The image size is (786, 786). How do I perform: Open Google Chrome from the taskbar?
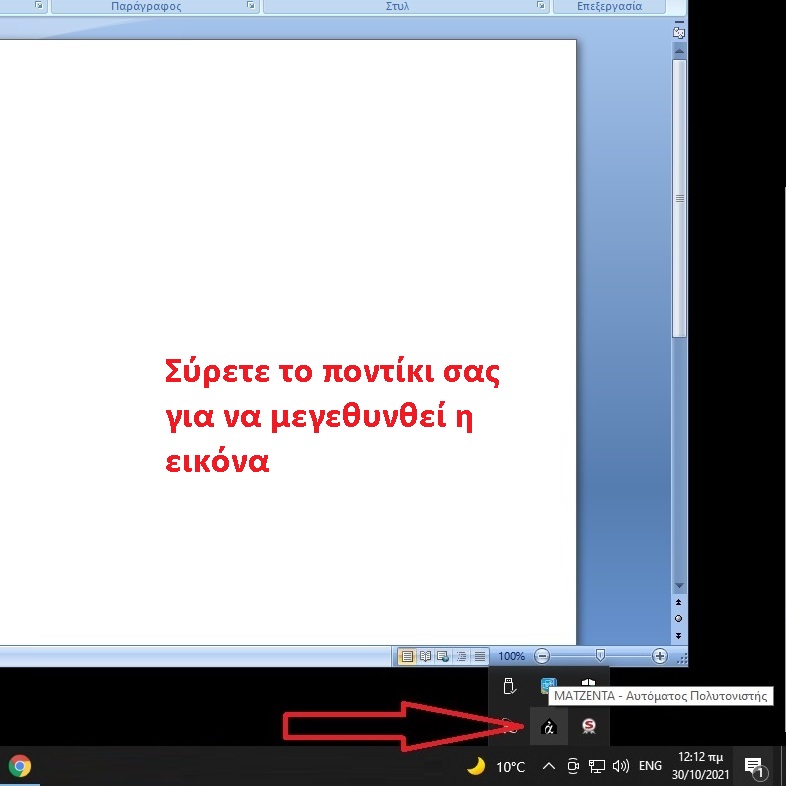(19, 766)
